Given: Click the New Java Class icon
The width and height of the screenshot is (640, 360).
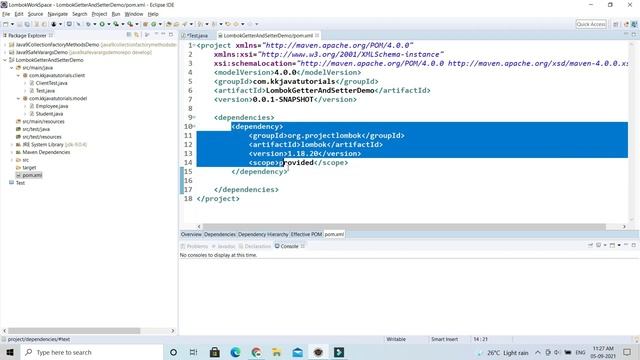Looking at the screenshot, I should [x=153, y=24].
